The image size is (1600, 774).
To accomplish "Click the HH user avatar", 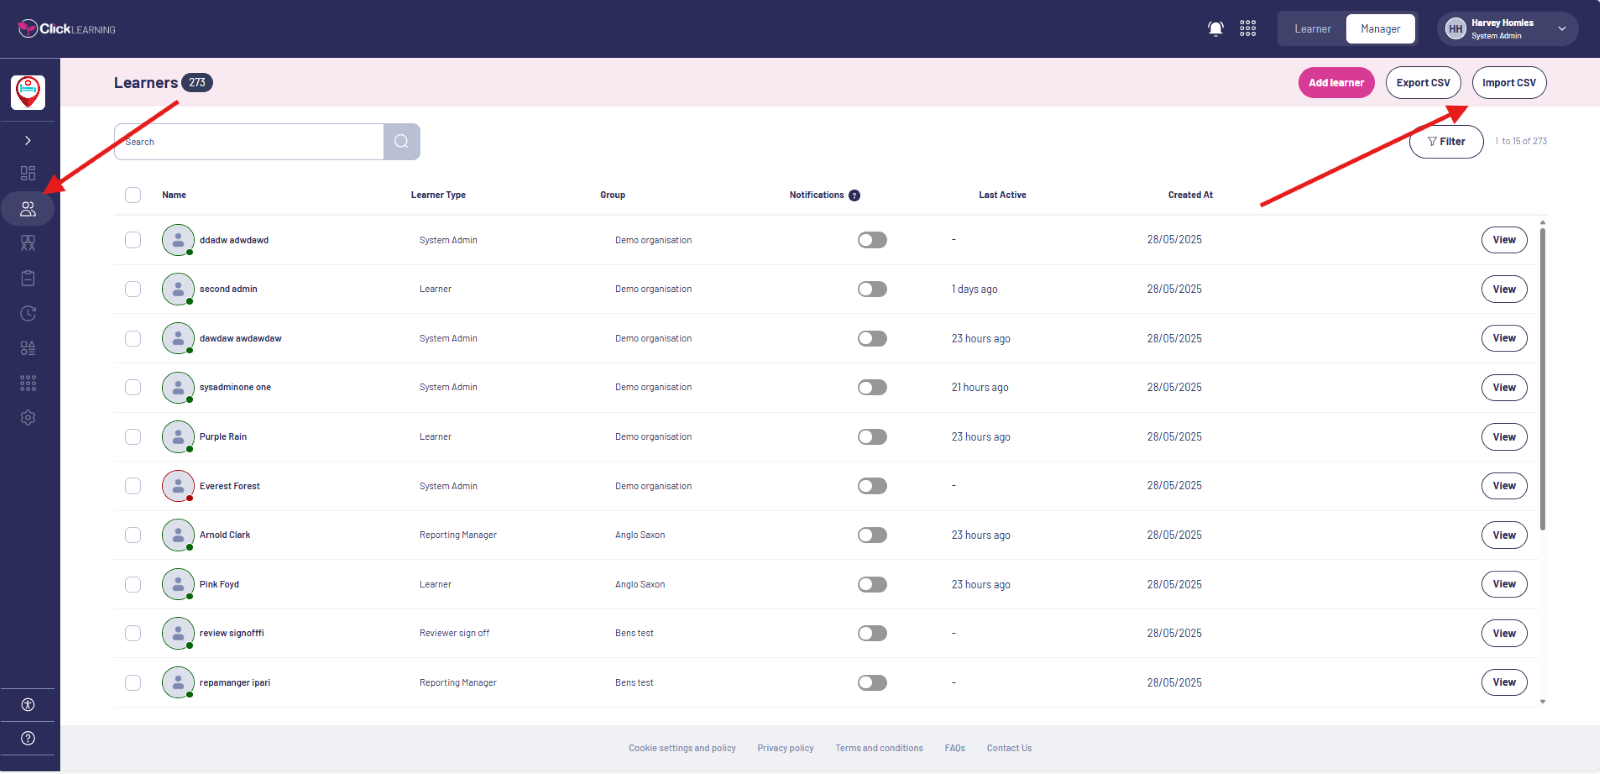I will coord(1455,29).
